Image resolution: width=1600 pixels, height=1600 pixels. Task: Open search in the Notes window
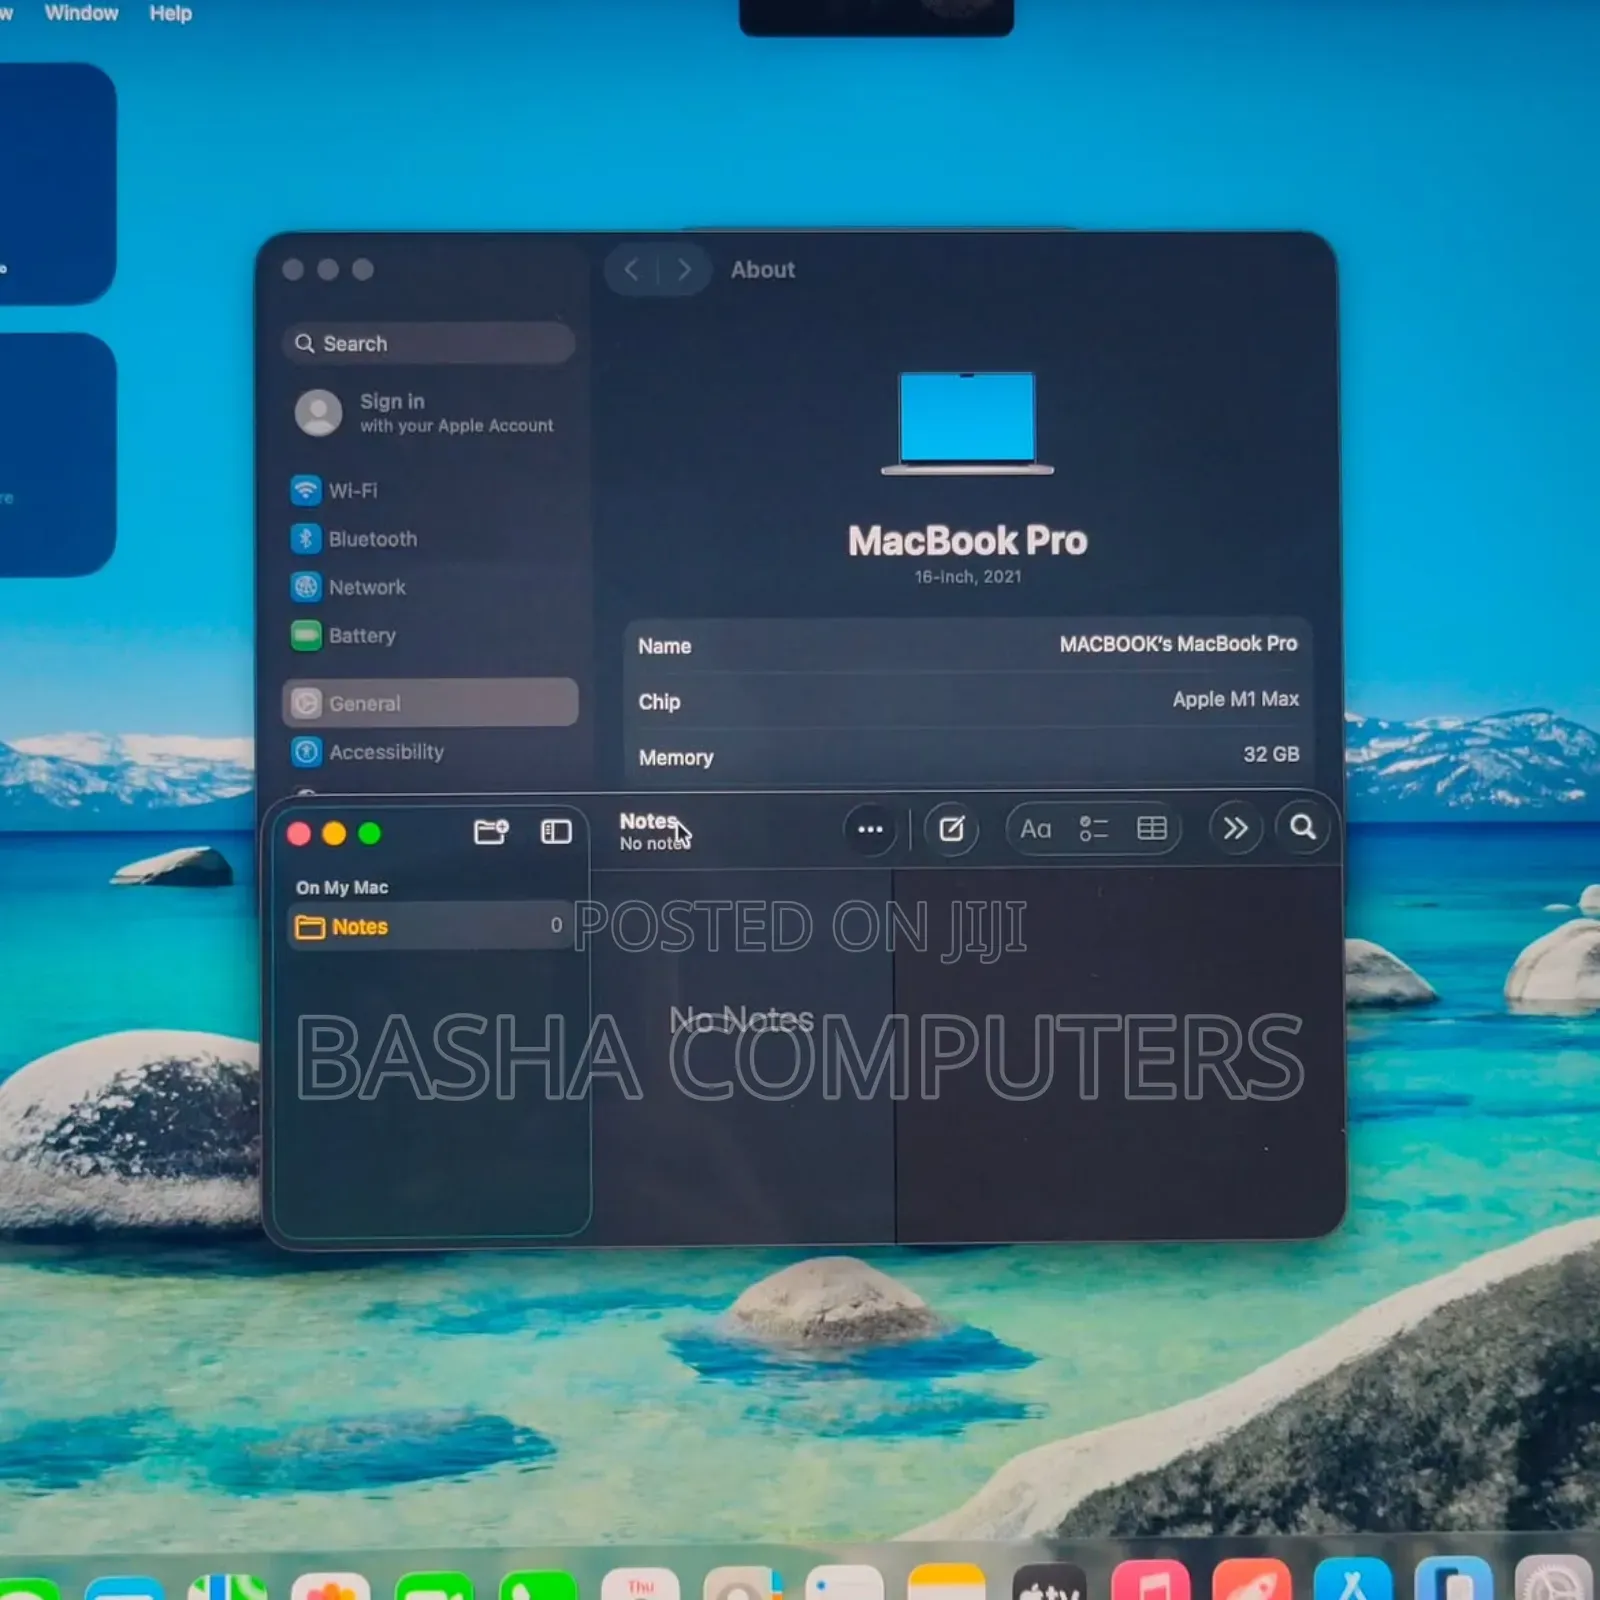1303,828
